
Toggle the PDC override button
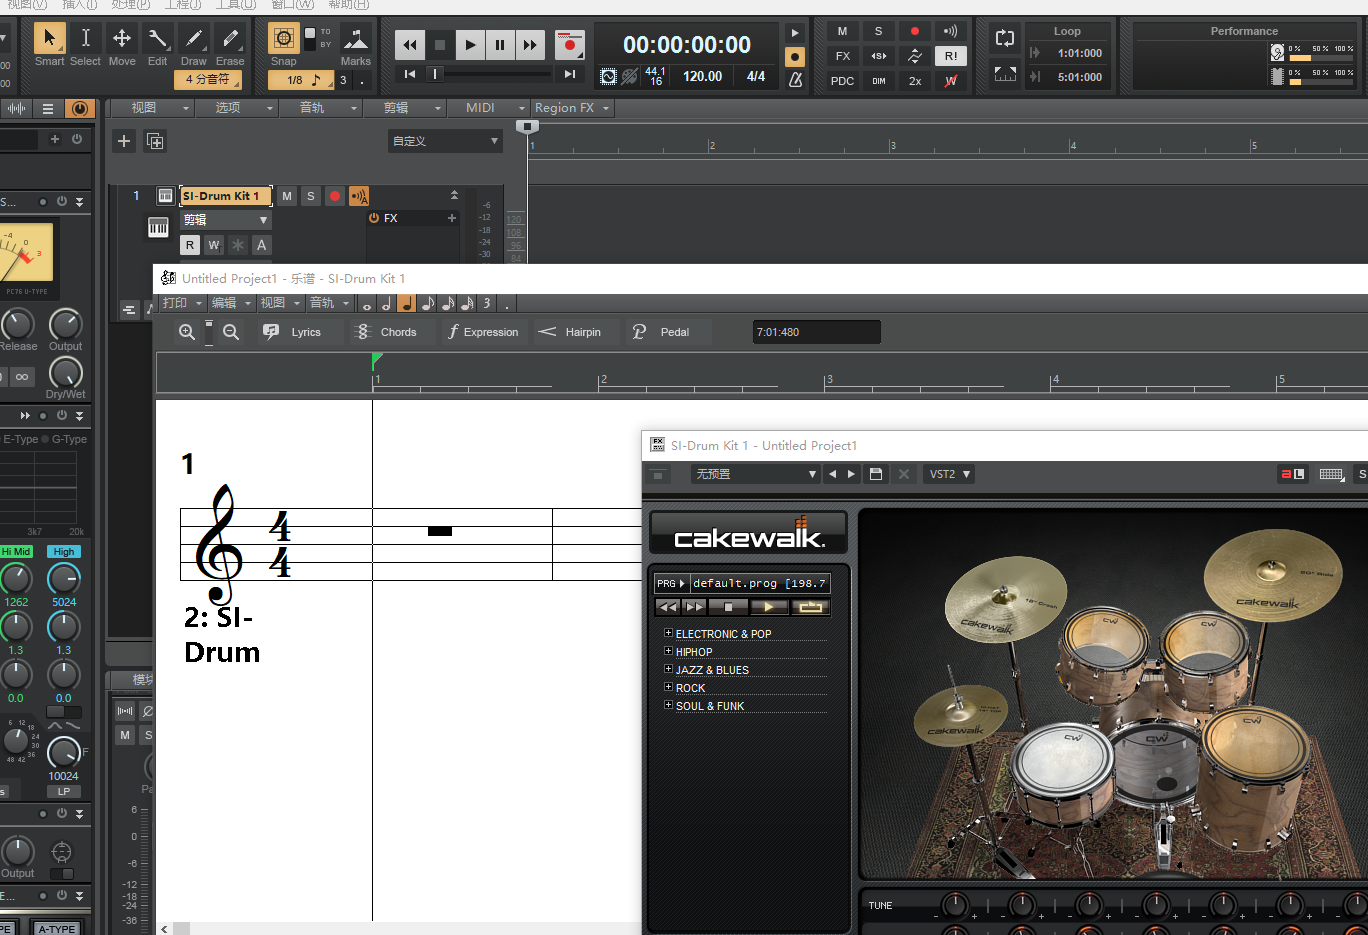[x=843, y=81]
